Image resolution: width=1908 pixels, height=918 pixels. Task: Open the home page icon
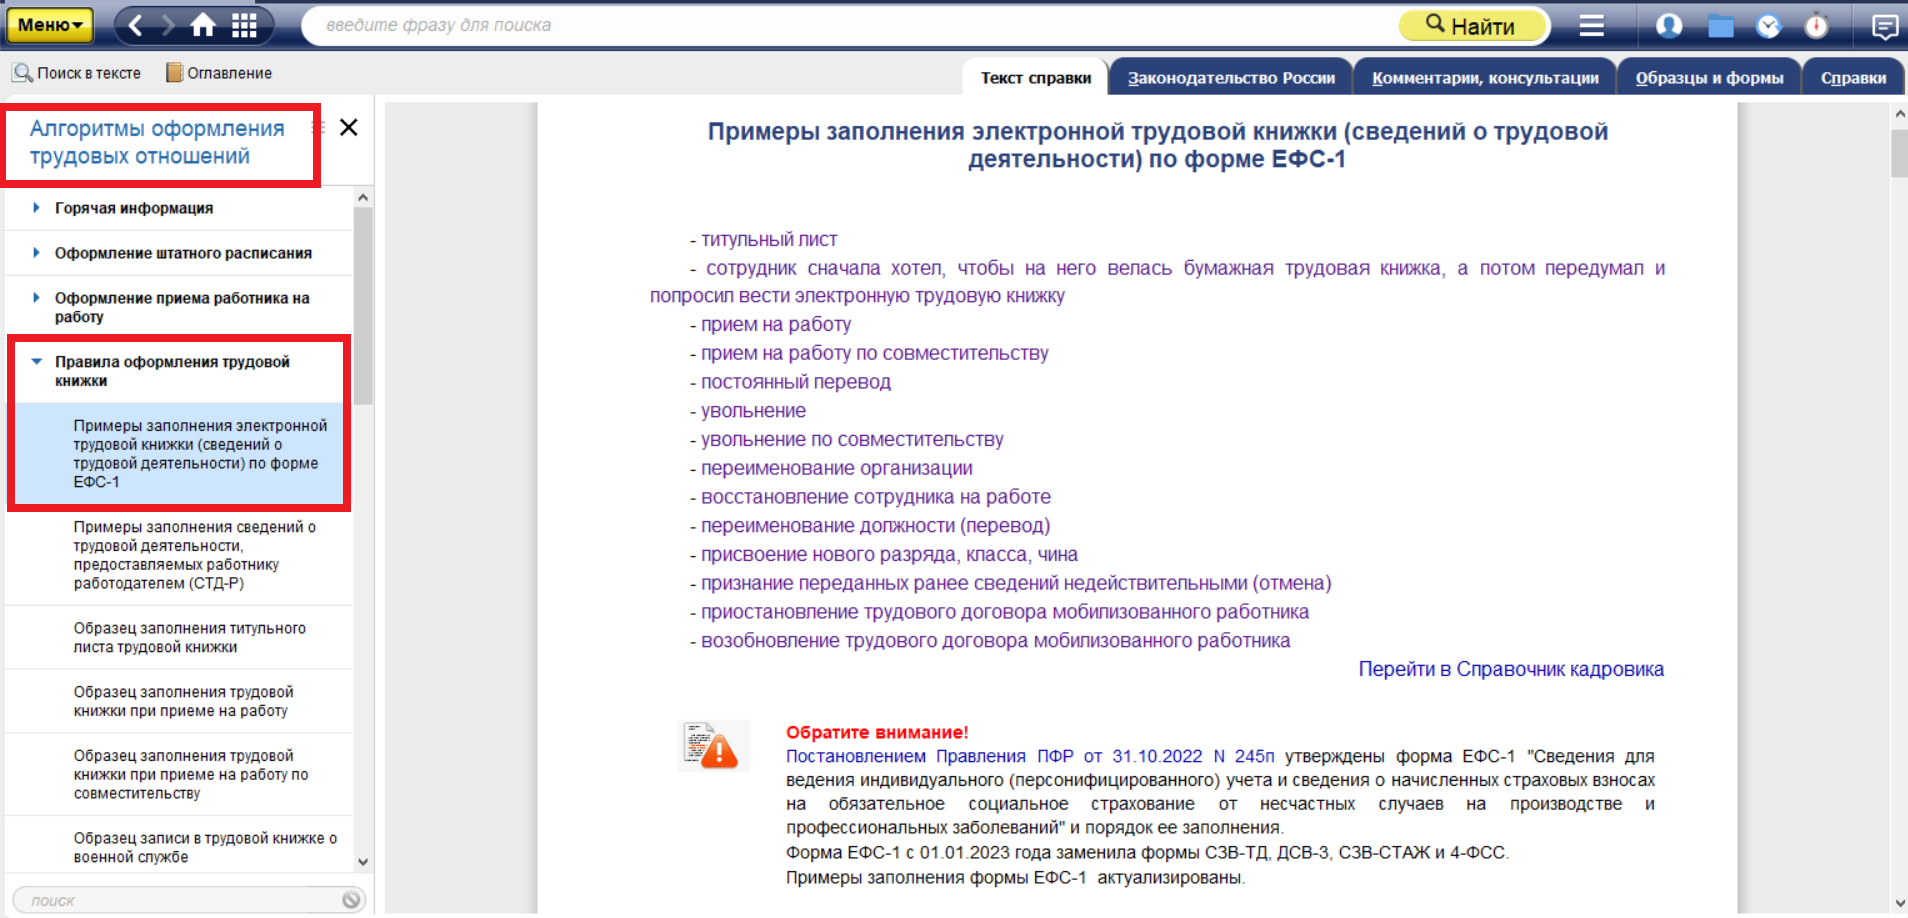click(x=203, y=25)
